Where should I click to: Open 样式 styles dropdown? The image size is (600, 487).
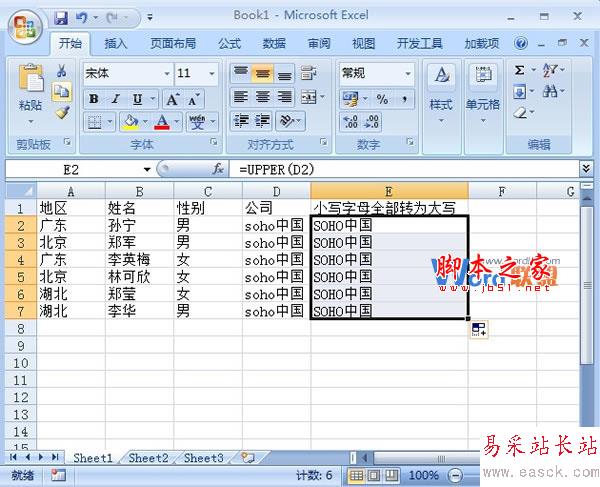coord(441,121)
